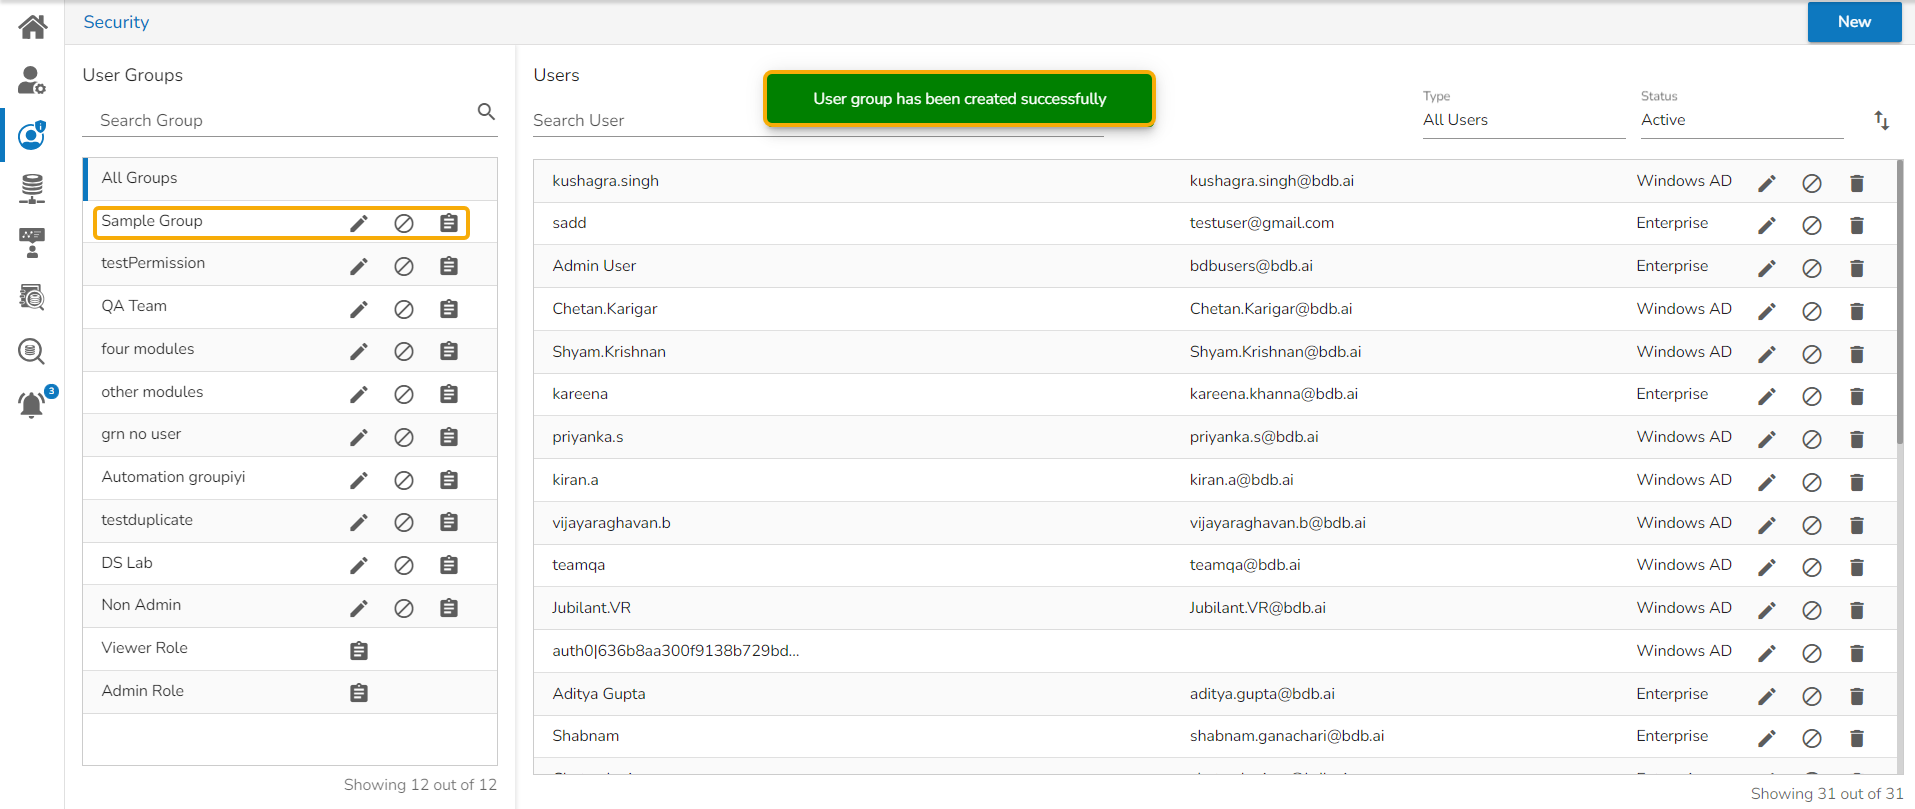This screenshot has width=1915, height=809.
Task: Select All Groups in list
Action: [290, 178]
